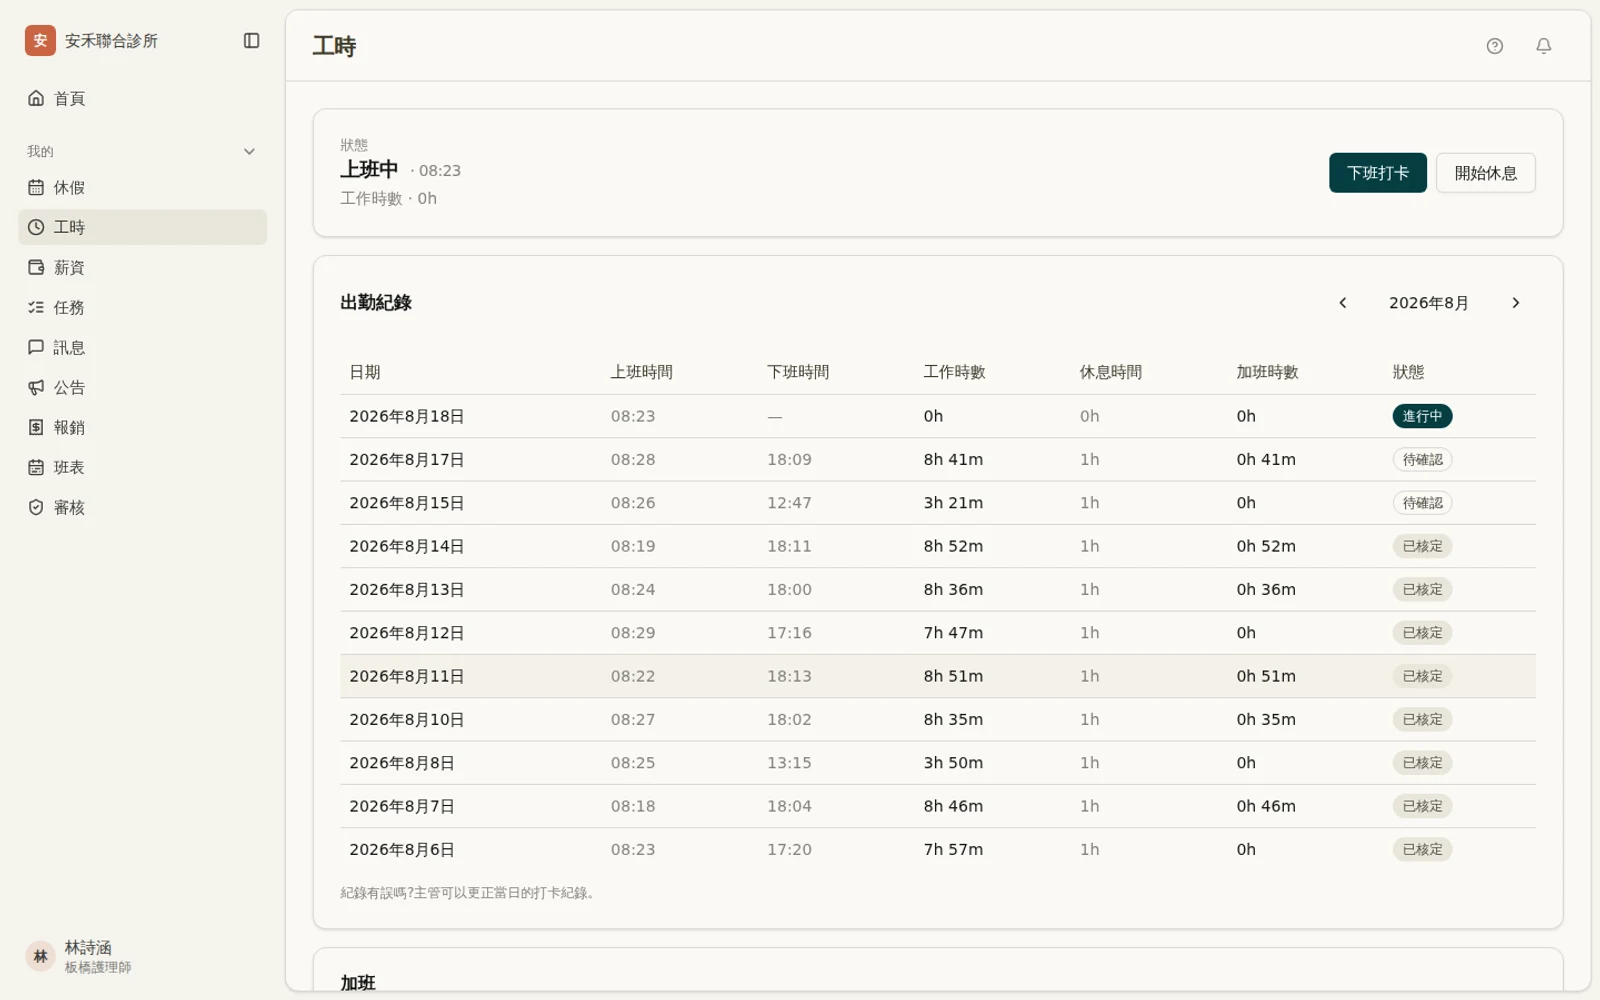Select the 2026年8月11日 date cell

click(407, 676)
